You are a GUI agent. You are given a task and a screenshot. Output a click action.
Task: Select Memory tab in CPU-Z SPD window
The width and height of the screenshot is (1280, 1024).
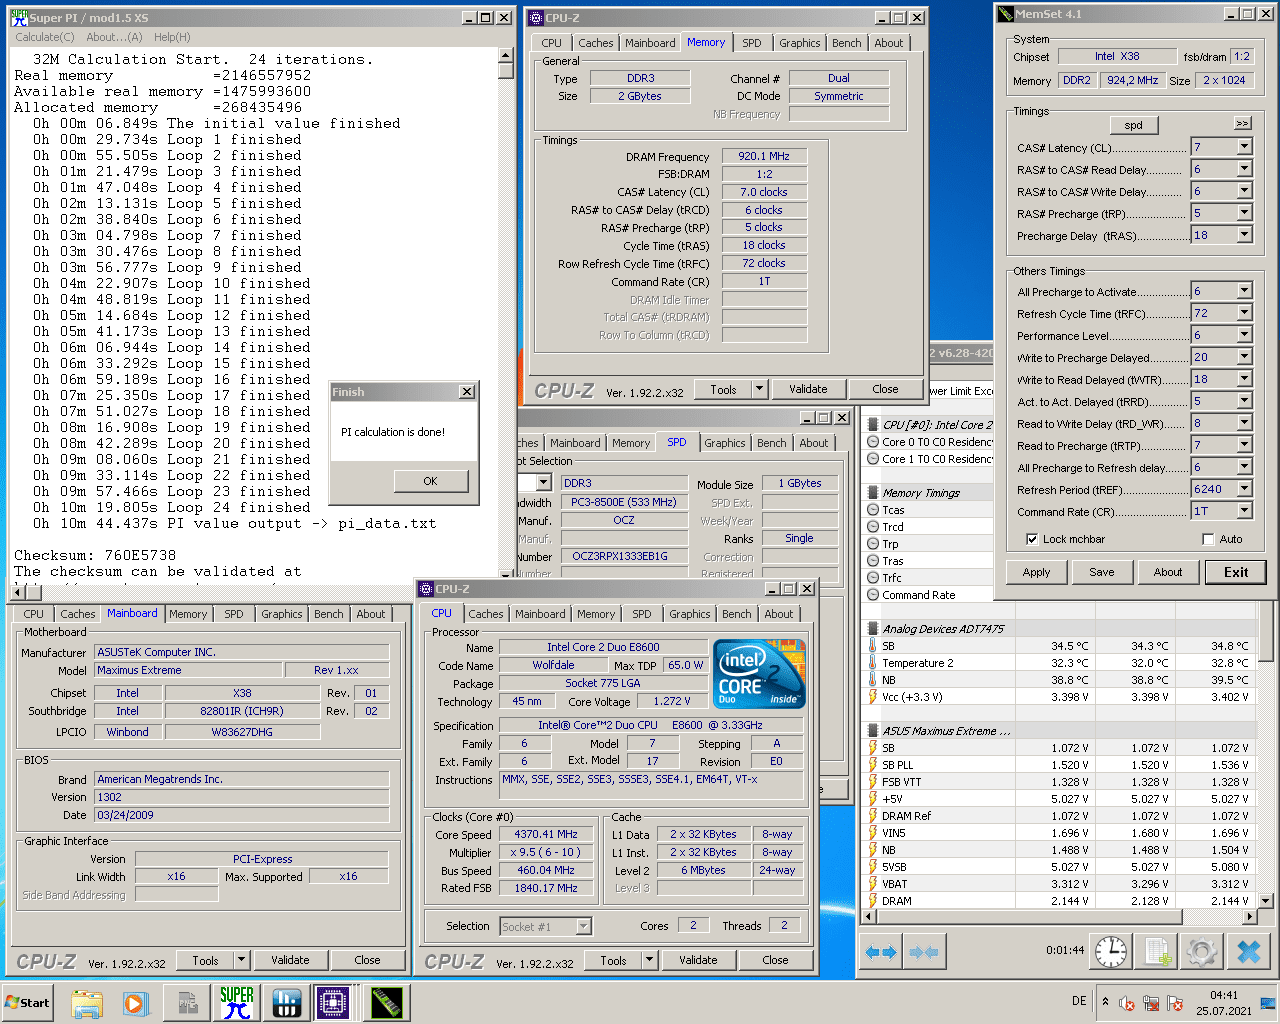(631, 443)
